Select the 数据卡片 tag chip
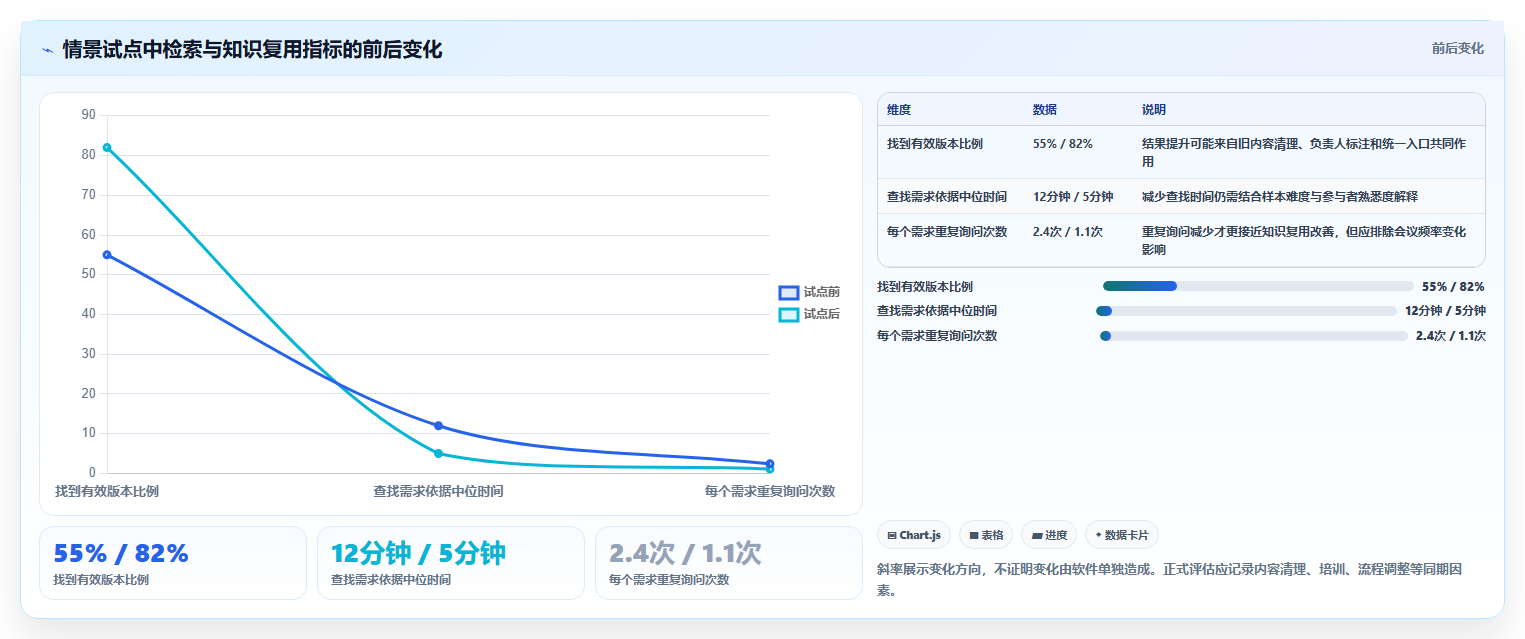1525x639 pixels. (x=1122, y=535)
